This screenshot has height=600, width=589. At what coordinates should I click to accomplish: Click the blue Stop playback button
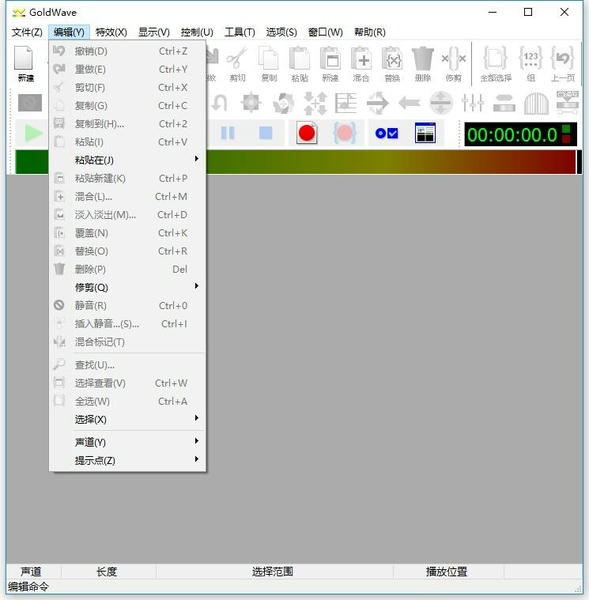click(266, 133)
